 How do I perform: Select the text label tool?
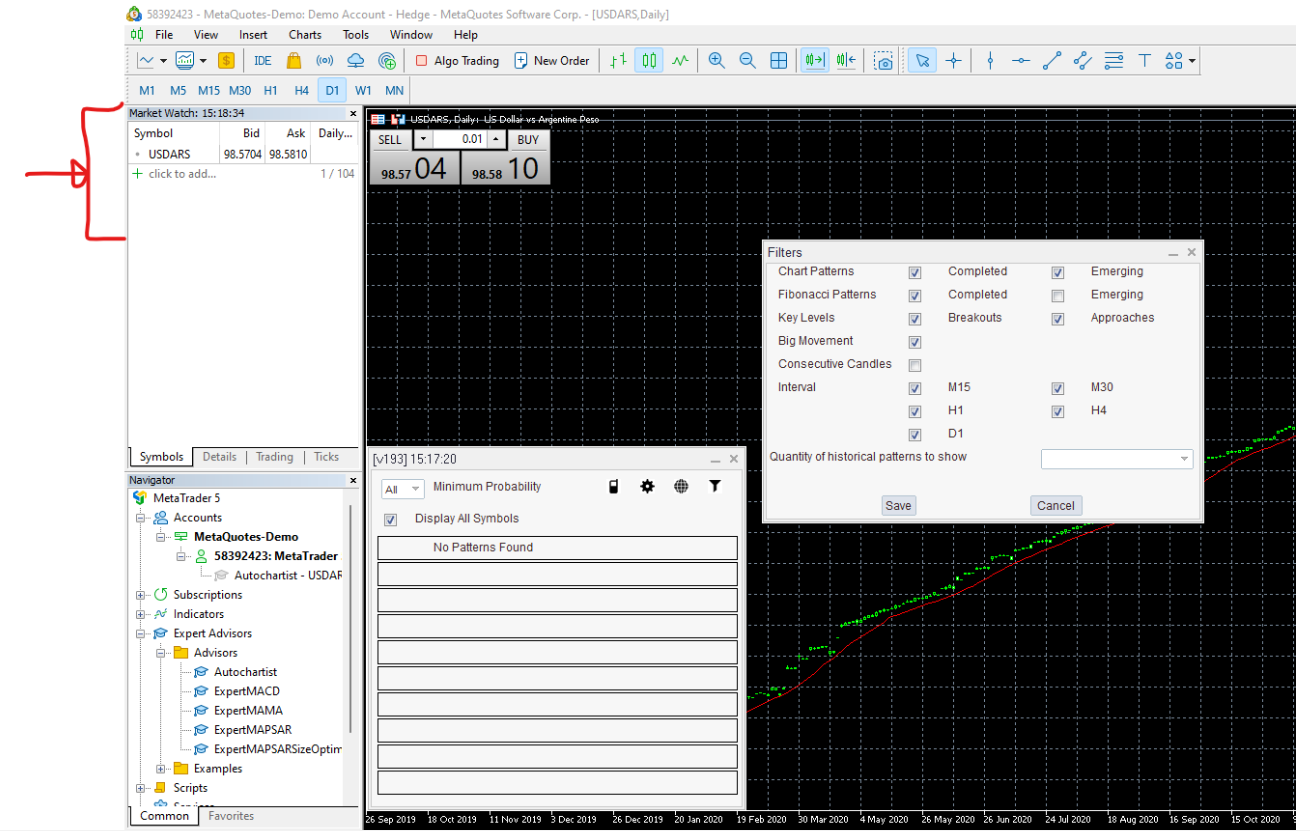point(1144,61)
